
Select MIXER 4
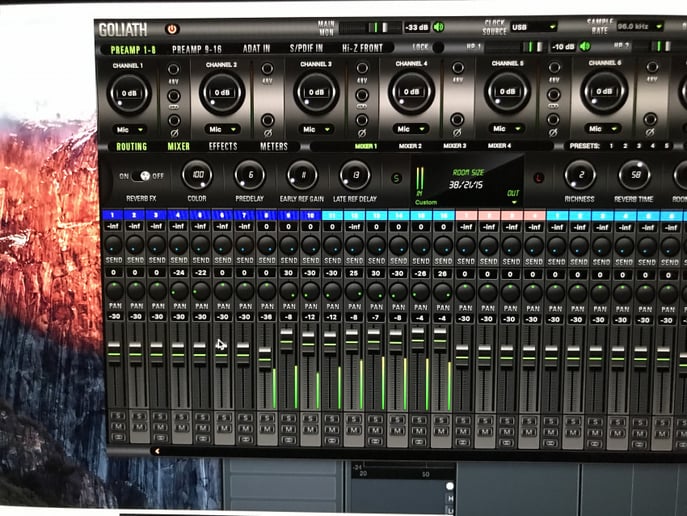tap(499, 145)
